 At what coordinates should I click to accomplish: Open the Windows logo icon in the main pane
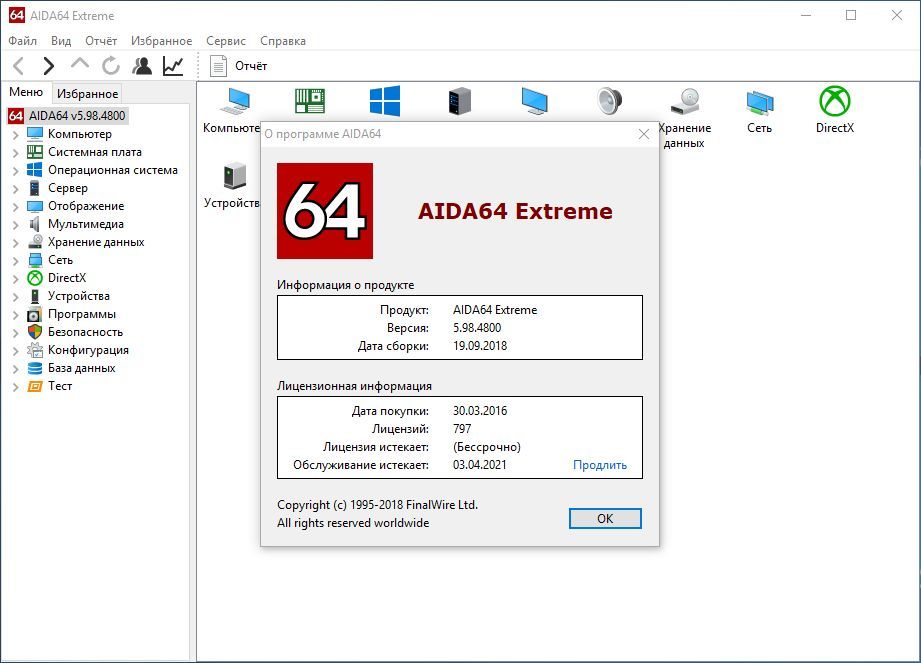coord(385,101)
